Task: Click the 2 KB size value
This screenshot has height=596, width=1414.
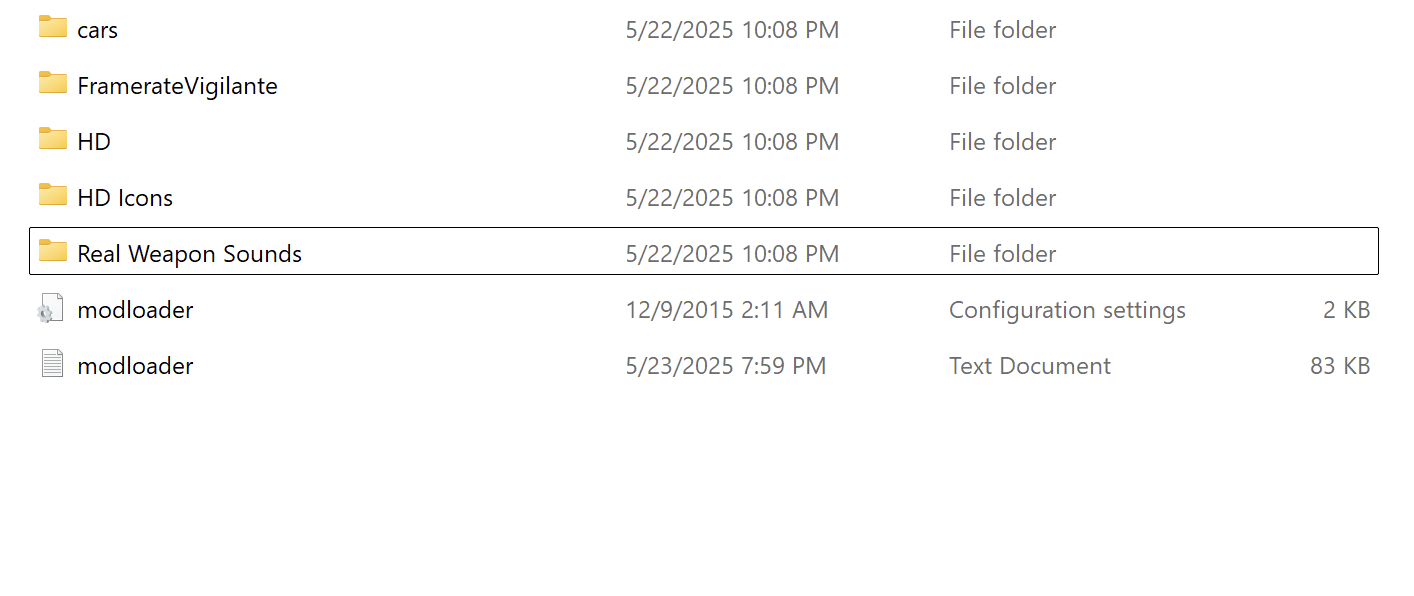Action: tap(1346, 311)
